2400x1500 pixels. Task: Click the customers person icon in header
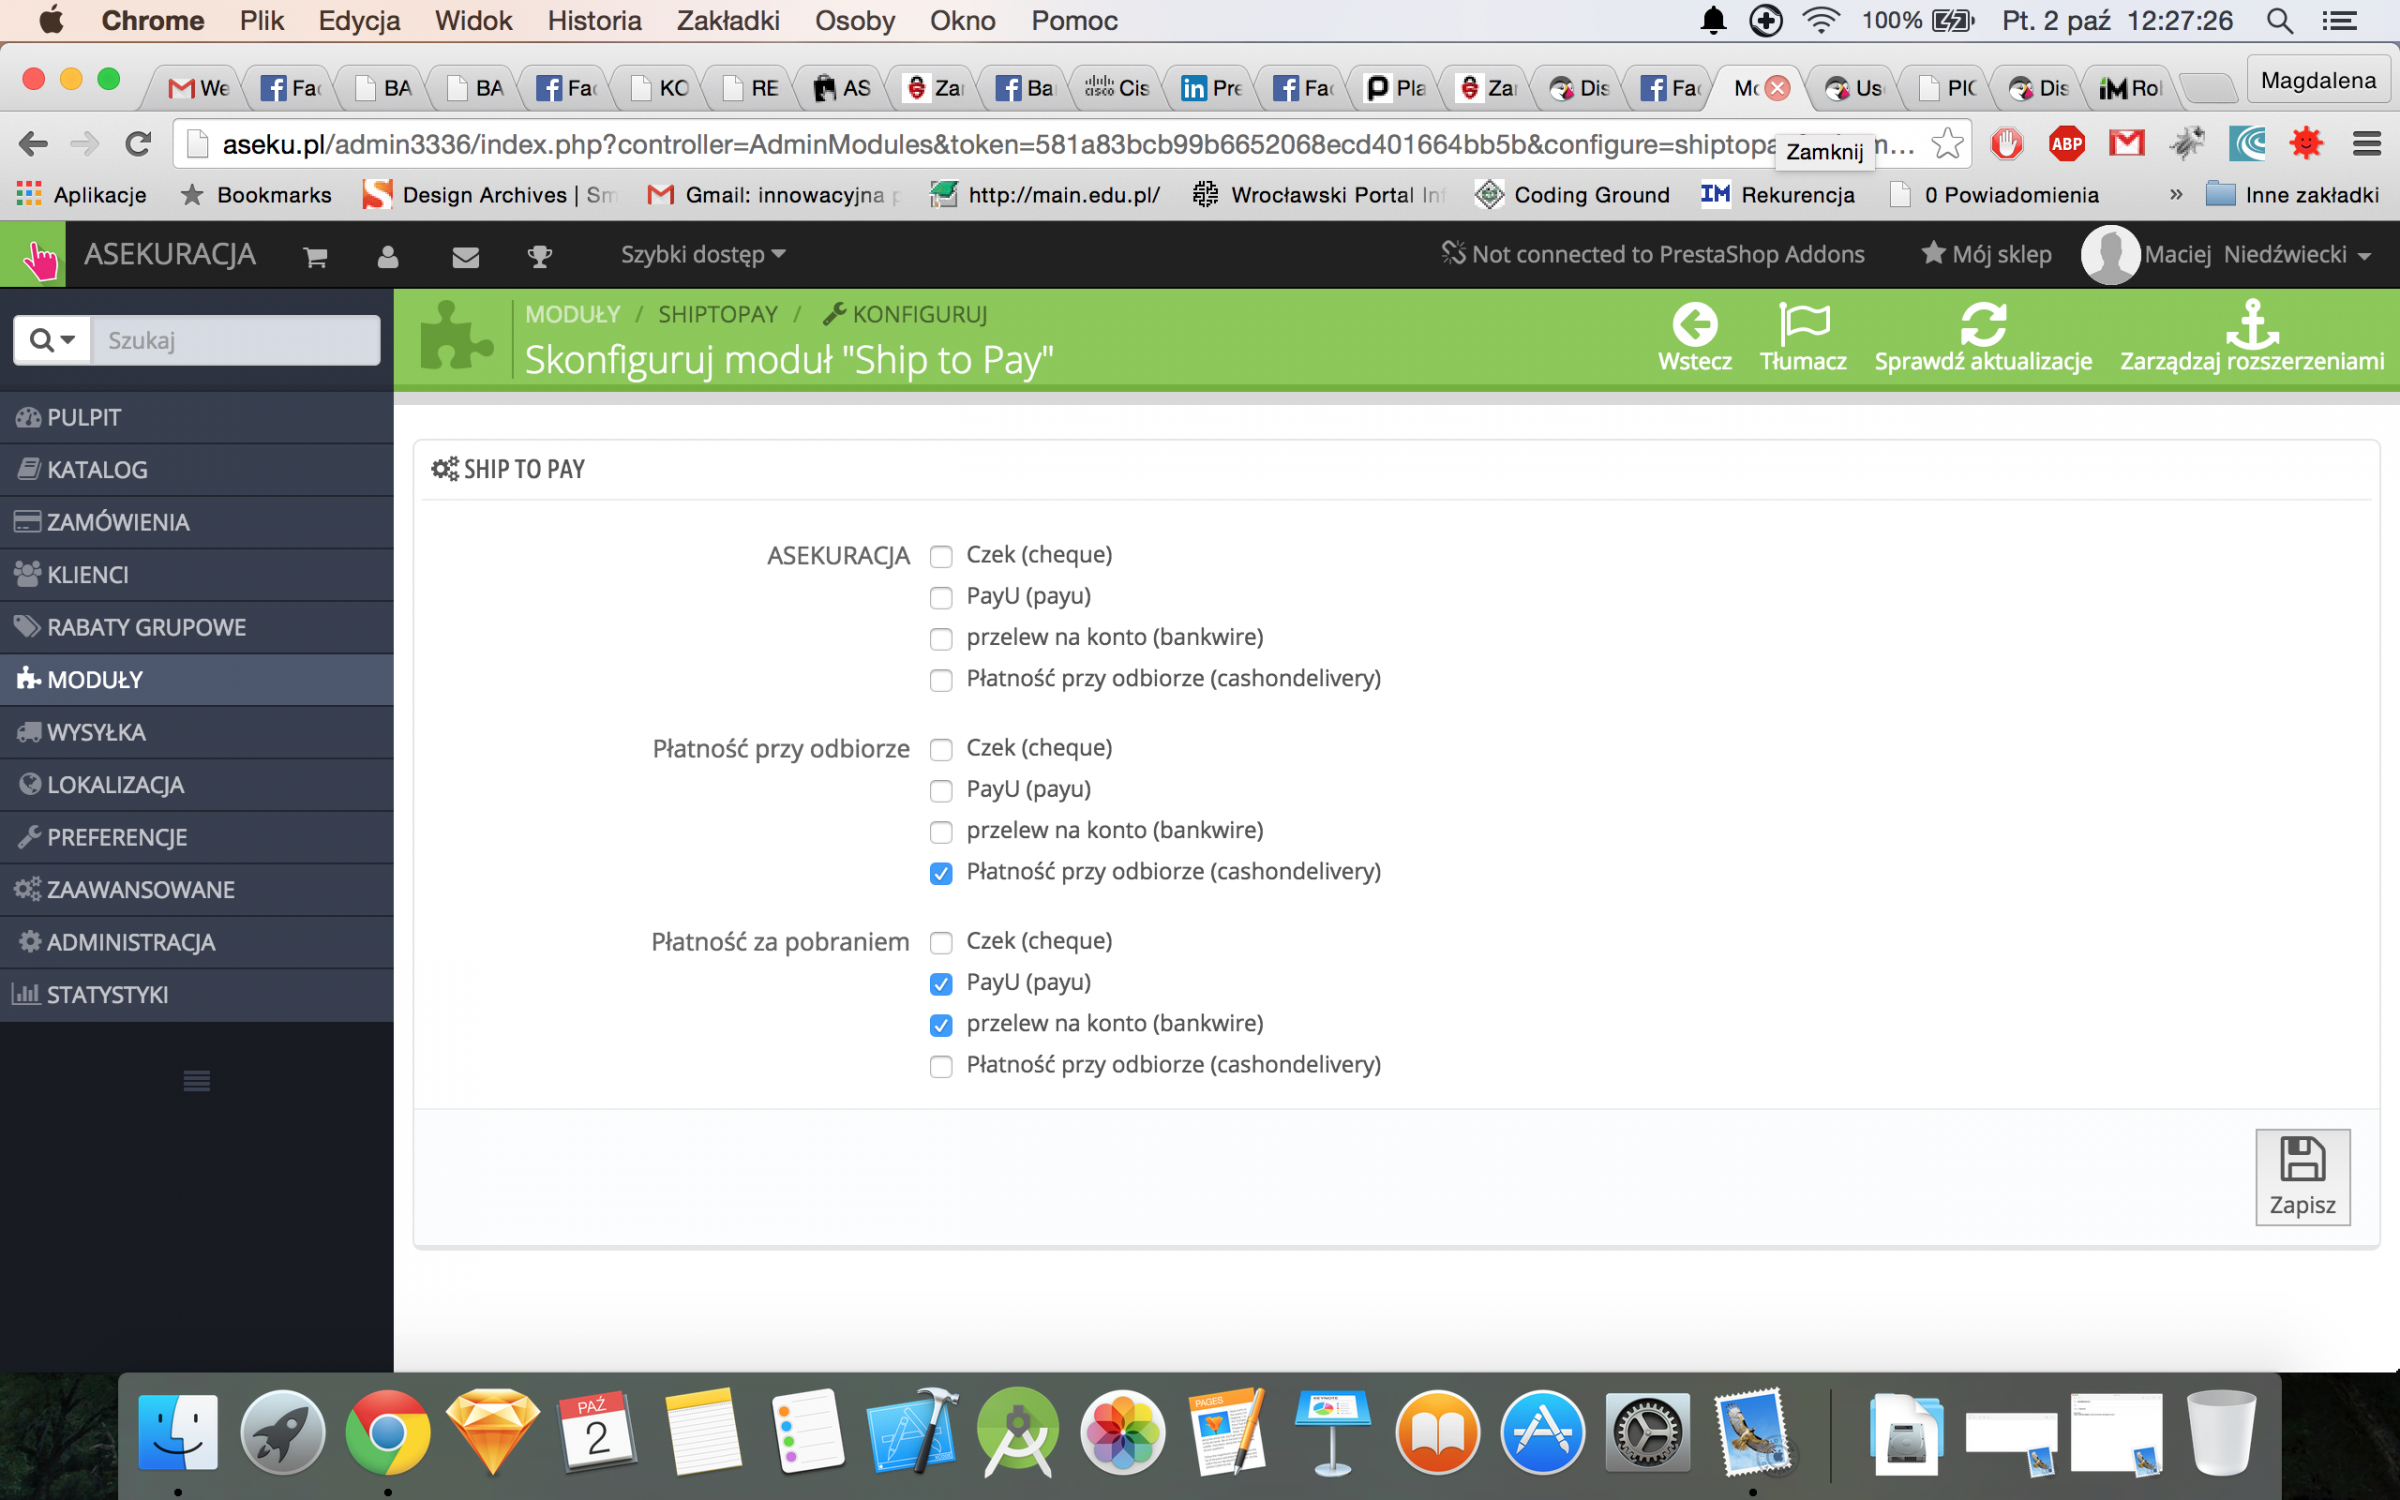tap(388, 257)
